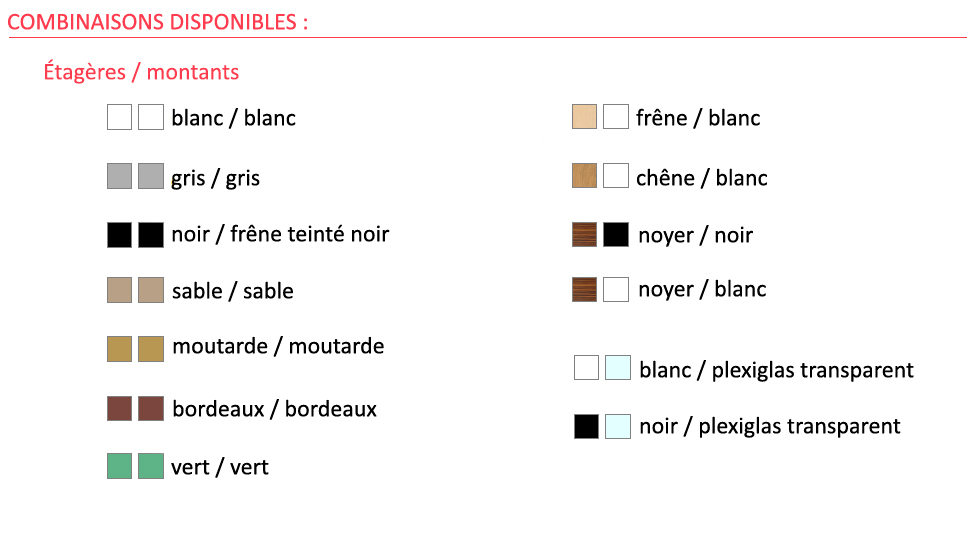980x550 pixels.
Task: Select the "noir / frêne teinté noir" label
Action: (279, 235)
